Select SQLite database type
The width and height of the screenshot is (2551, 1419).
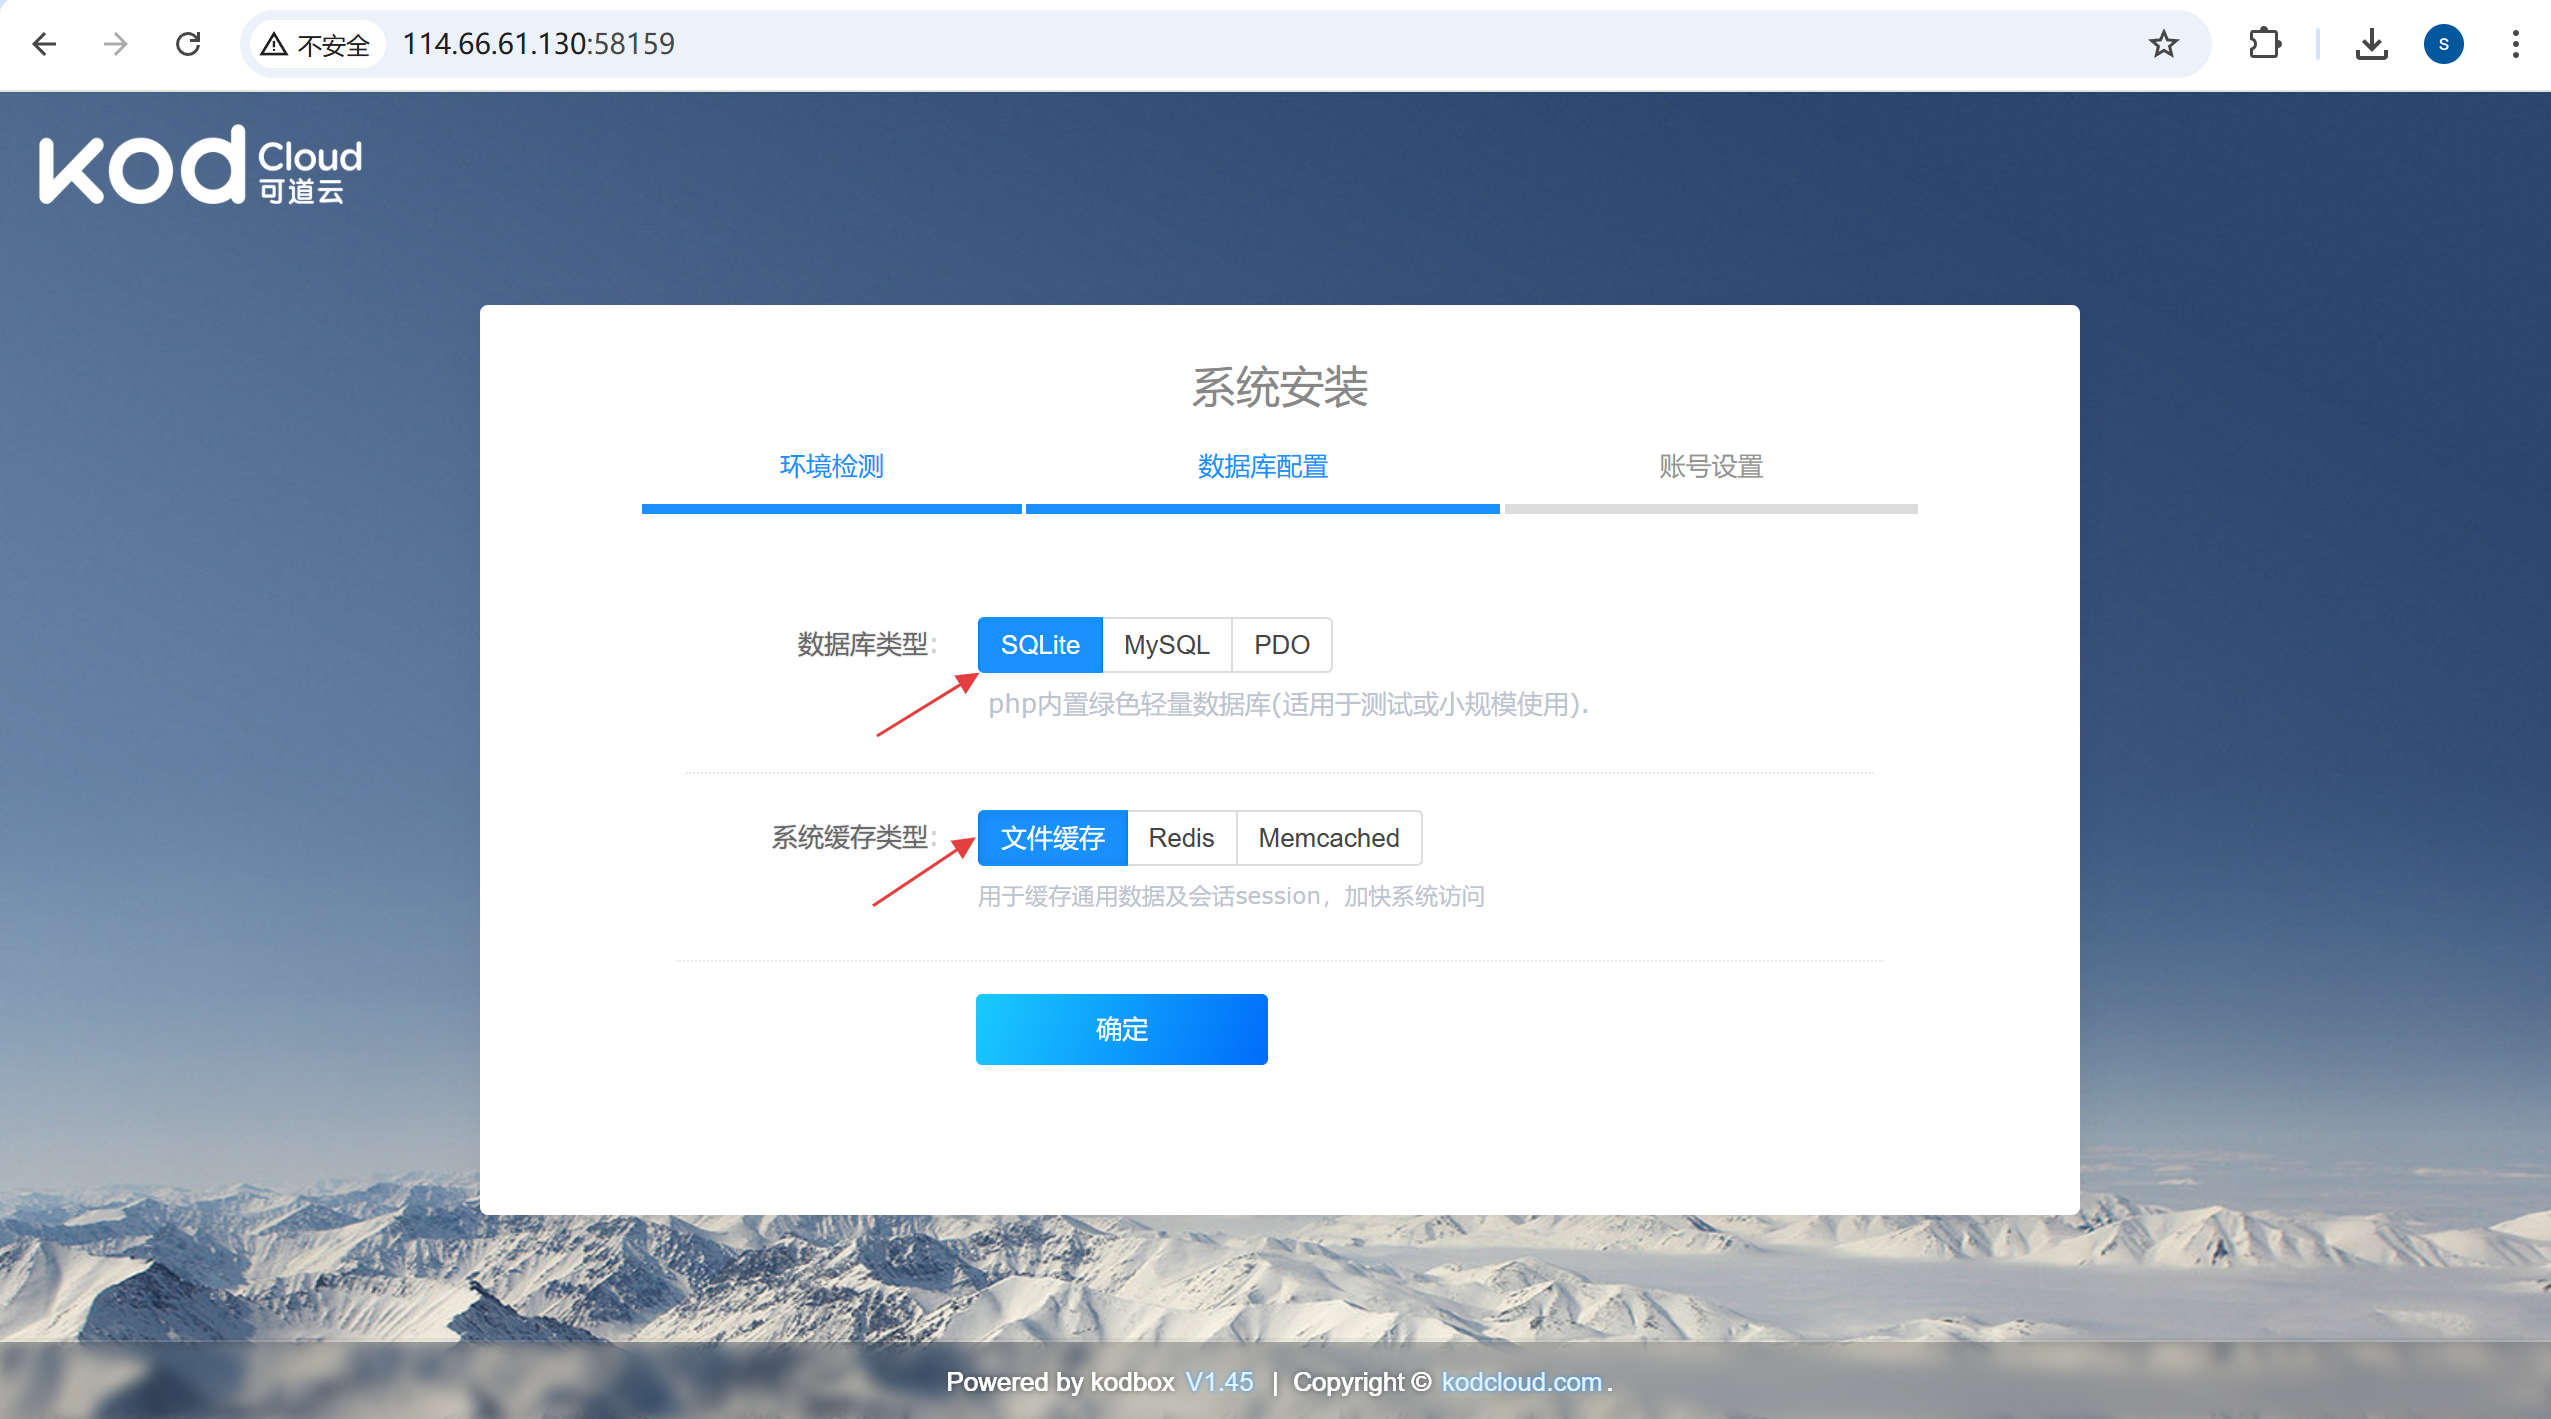[1040, 645]
